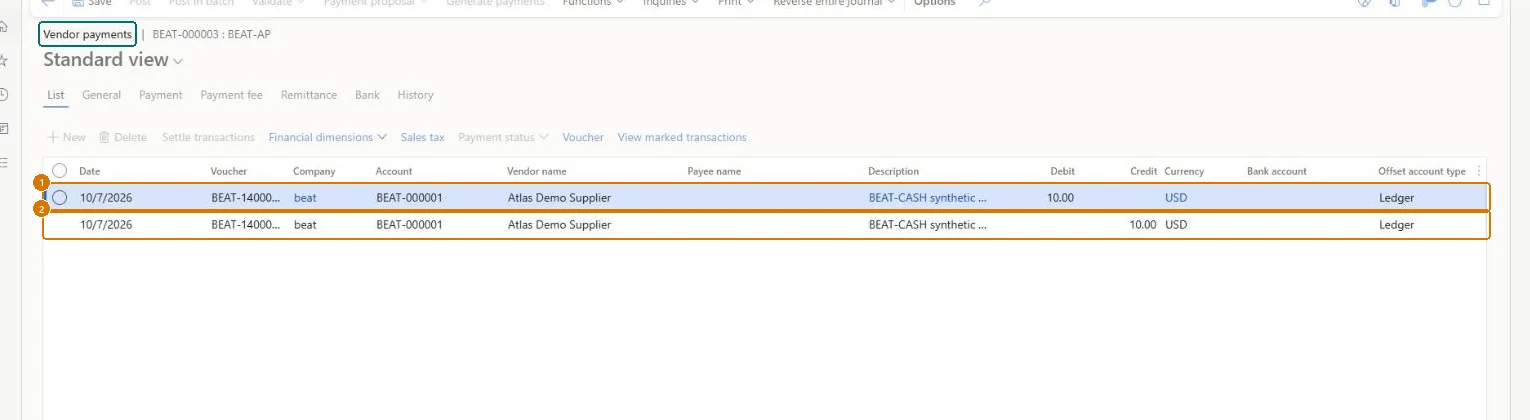
Task: Open the Options tab in action bar
Action: [934, 3]
